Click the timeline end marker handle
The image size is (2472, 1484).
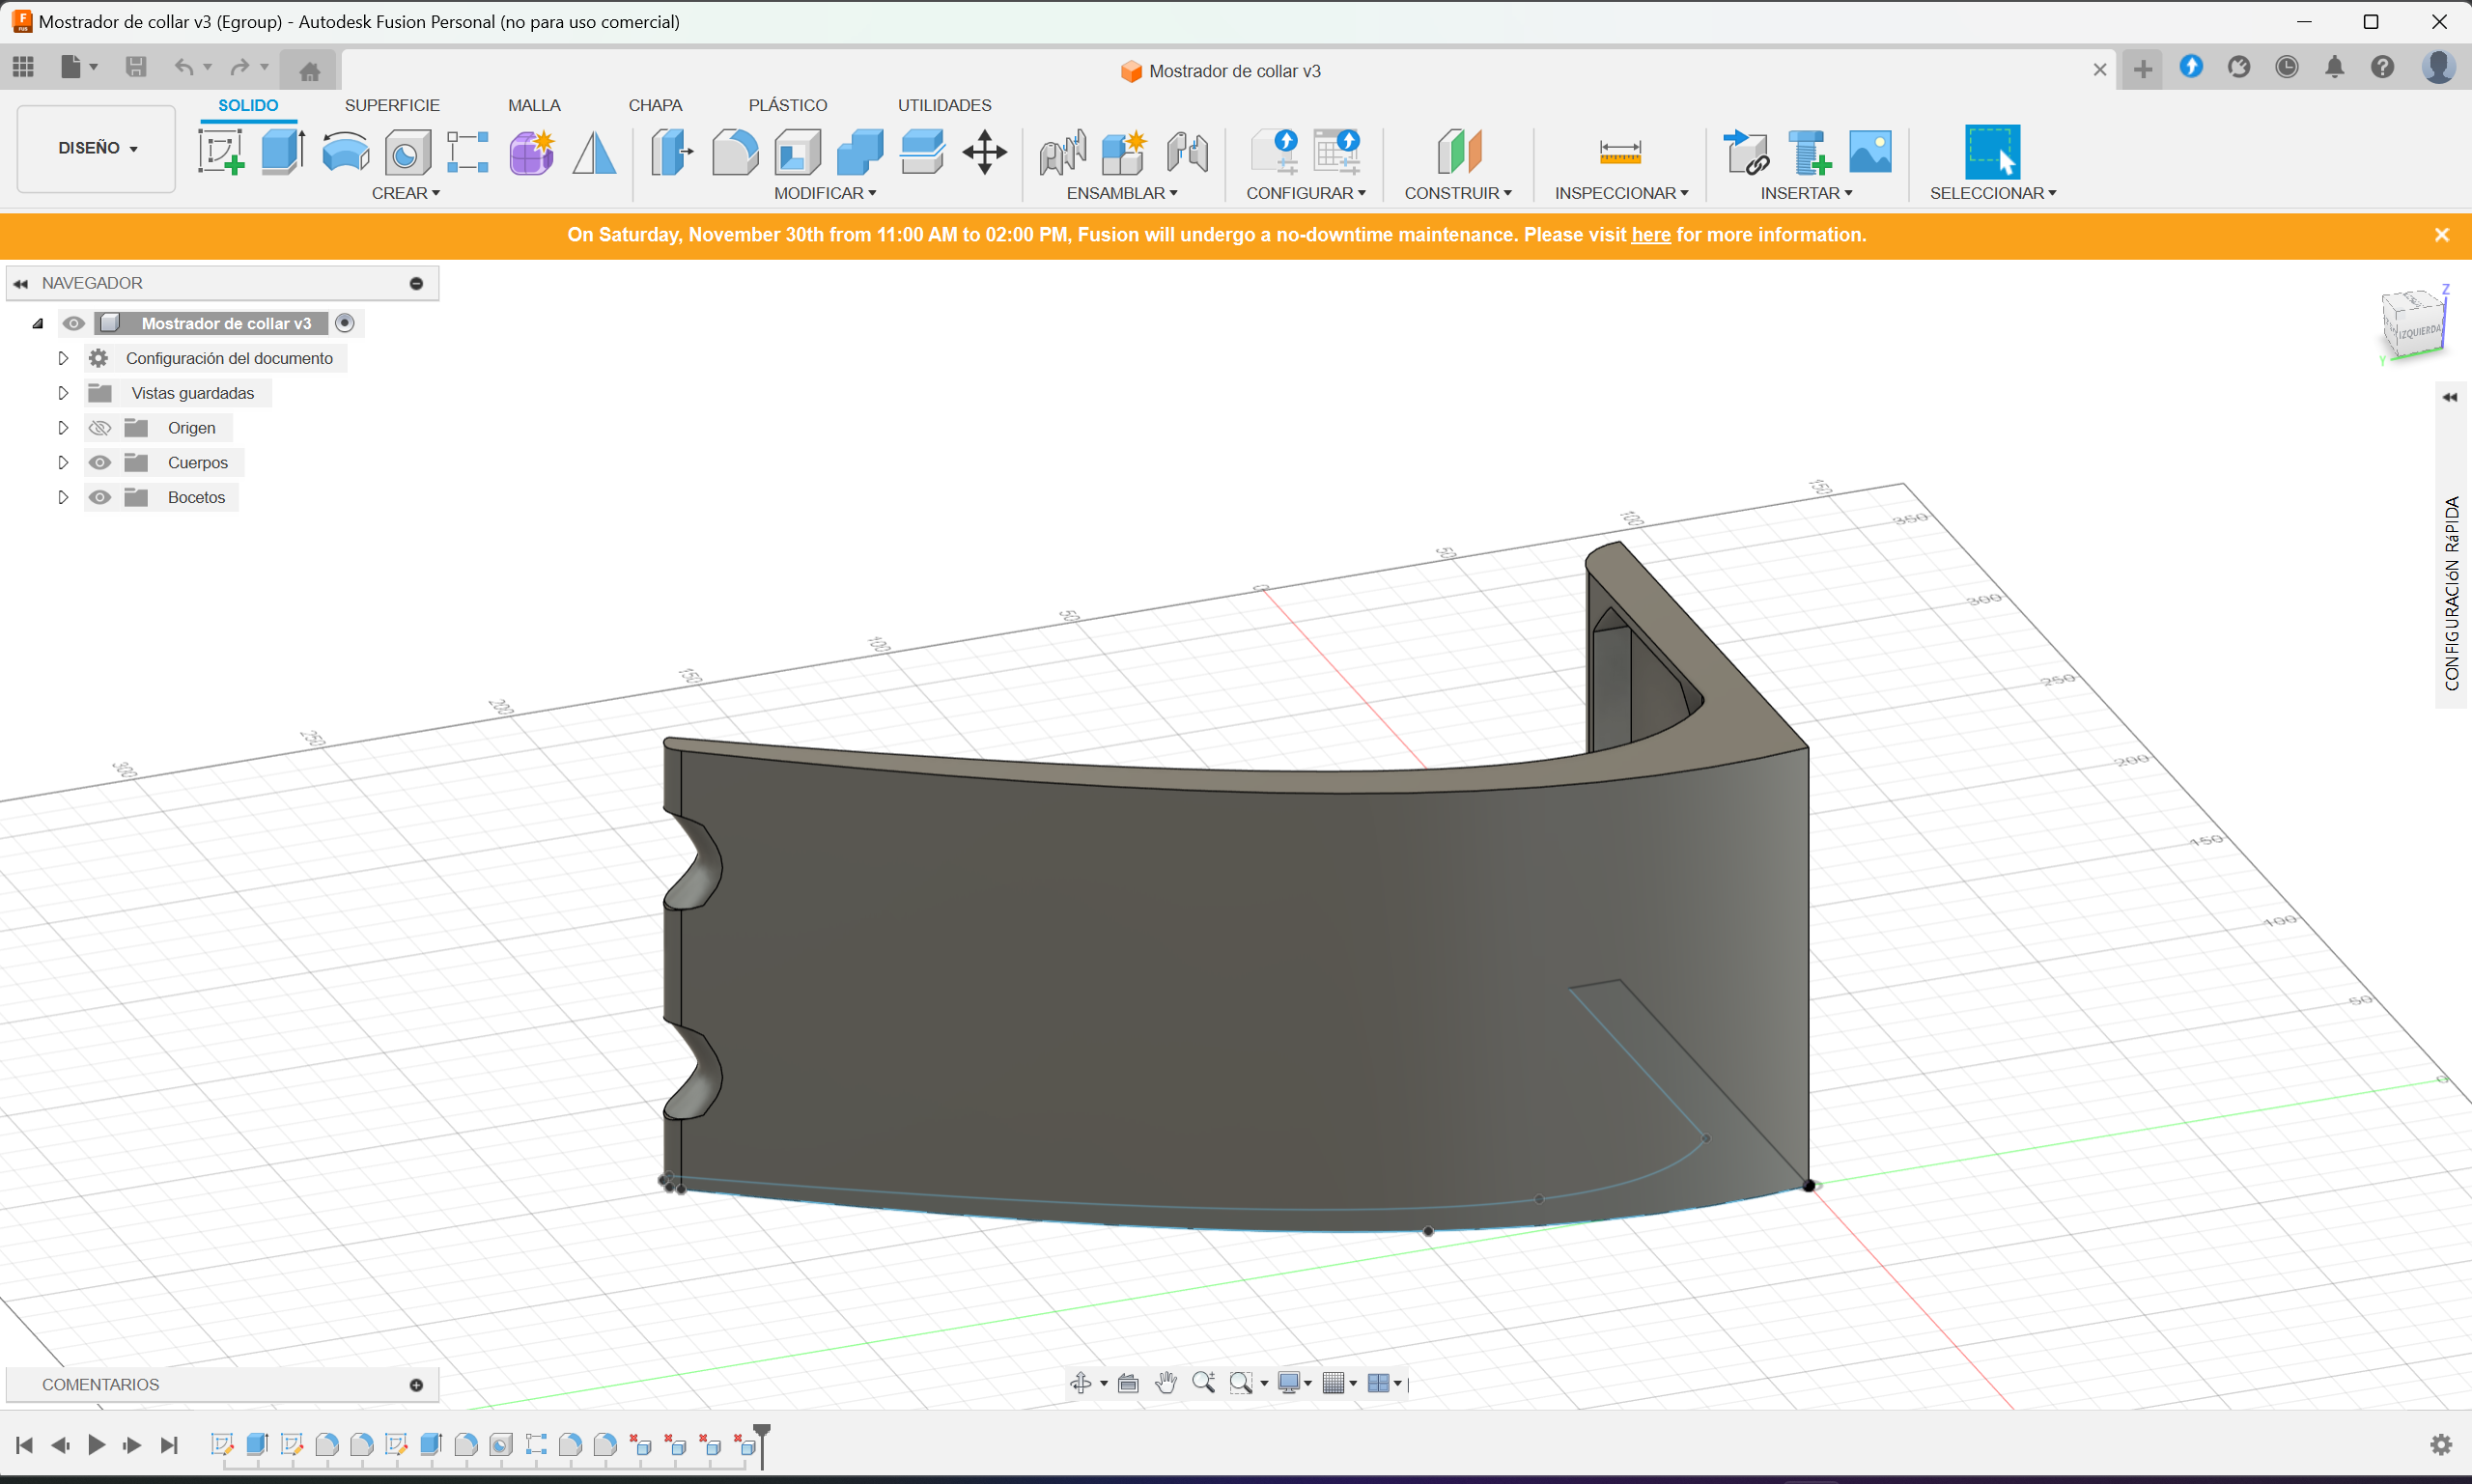click(x=762, y=1445)
